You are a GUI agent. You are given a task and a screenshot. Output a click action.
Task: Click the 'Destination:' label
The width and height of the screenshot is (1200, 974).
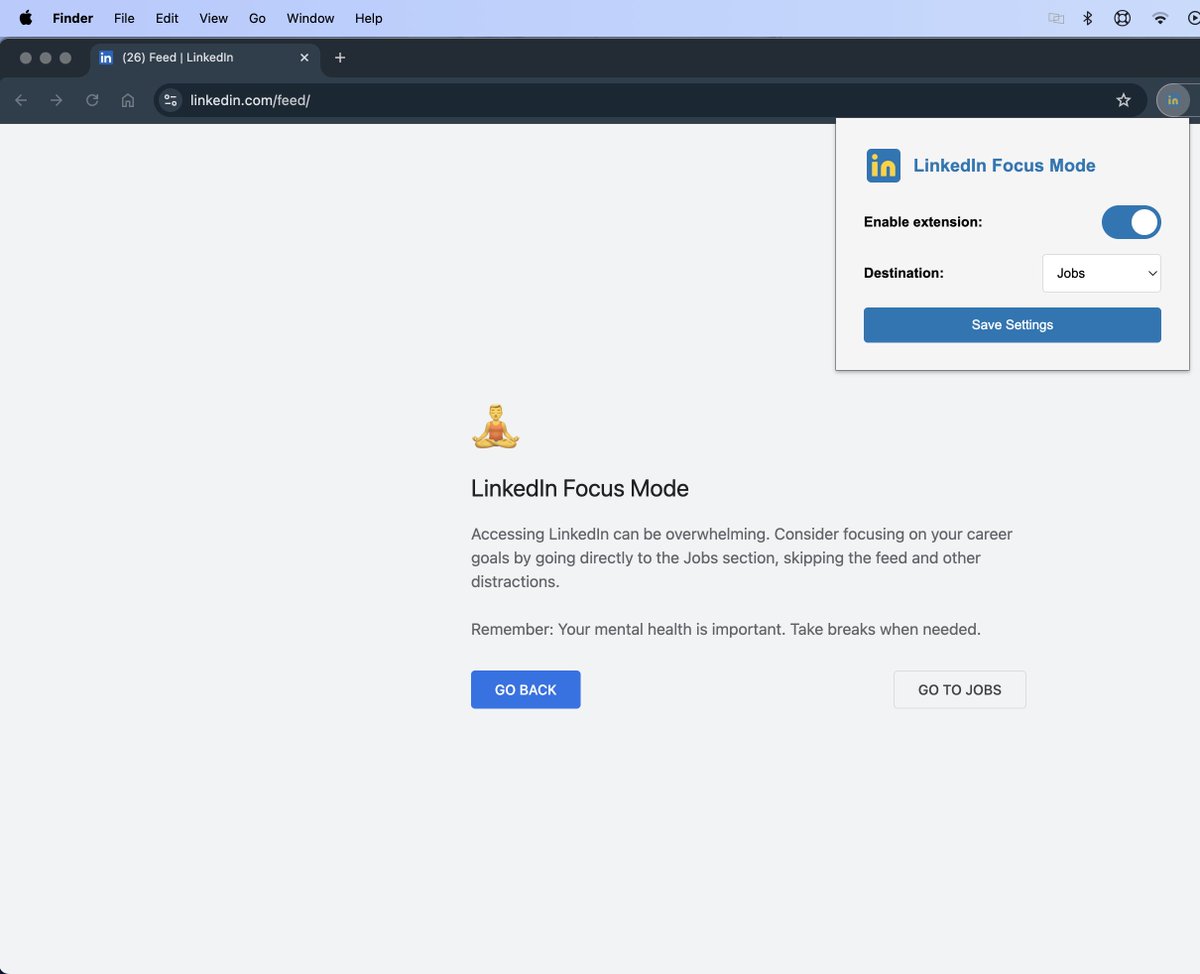[904, 273]
